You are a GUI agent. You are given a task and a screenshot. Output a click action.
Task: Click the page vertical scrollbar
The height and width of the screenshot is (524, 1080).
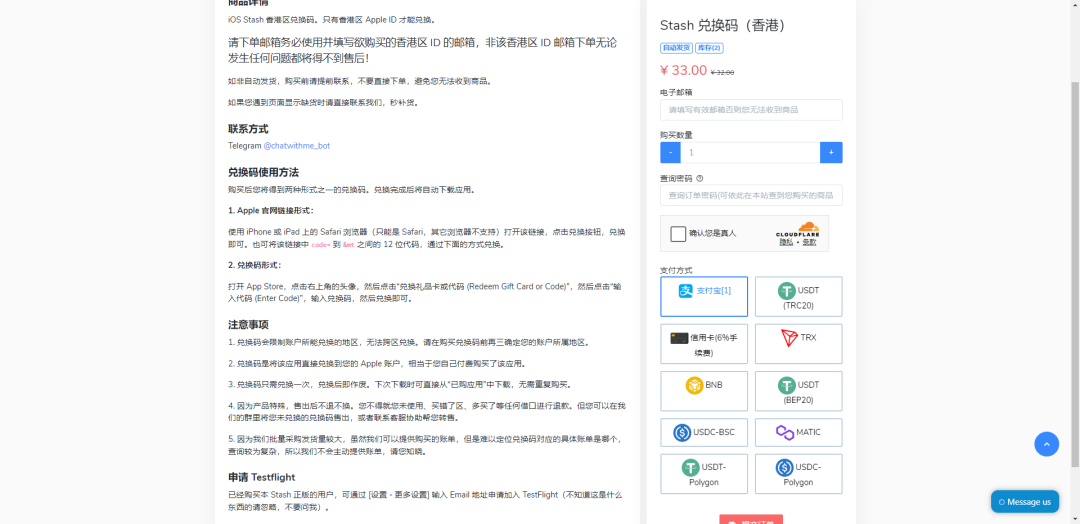(x=1075, y=275)
